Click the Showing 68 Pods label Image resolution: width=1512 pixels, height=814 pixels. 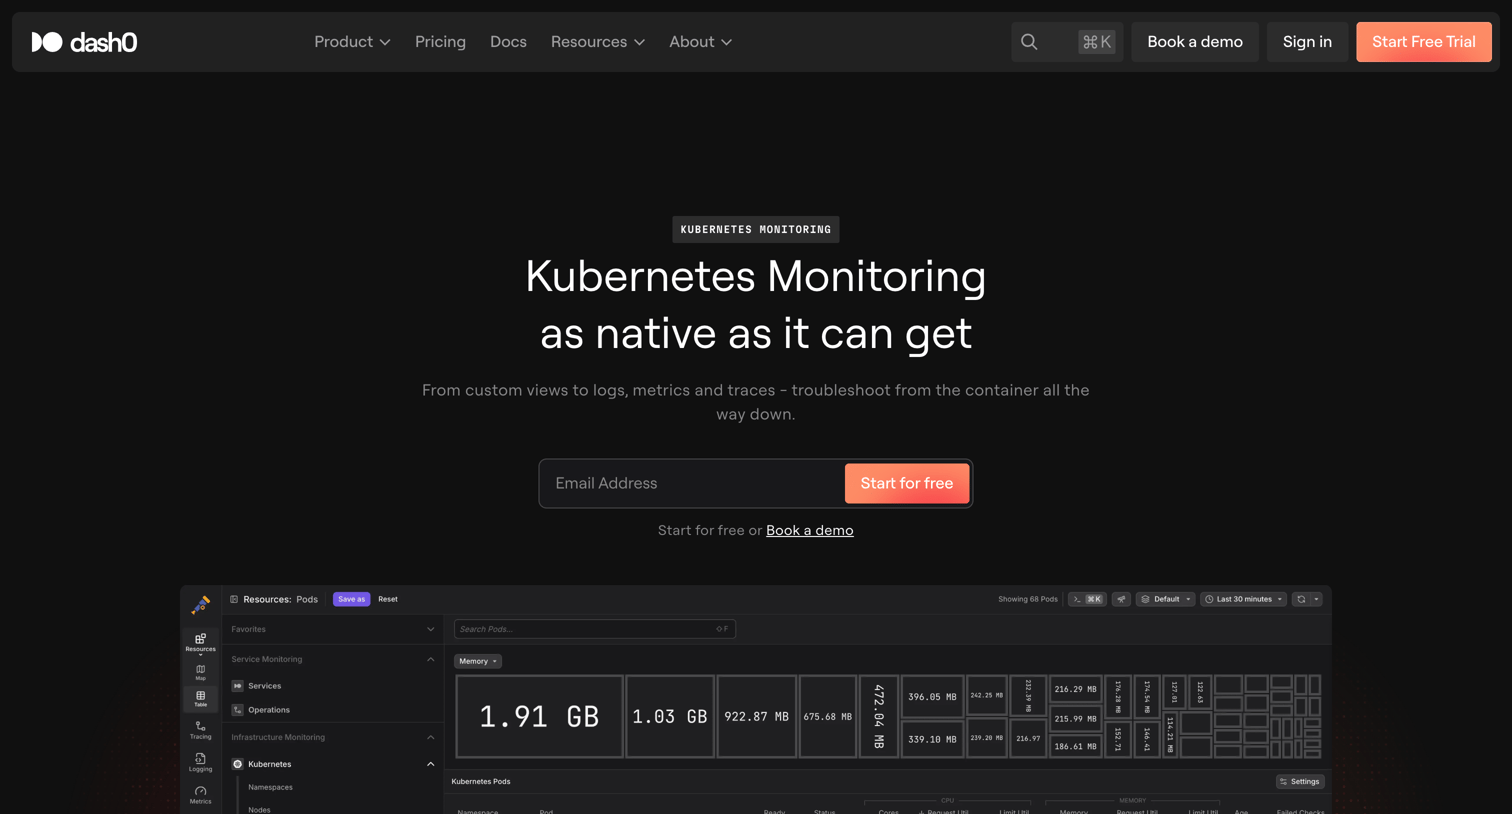(x=1027, y=599)
